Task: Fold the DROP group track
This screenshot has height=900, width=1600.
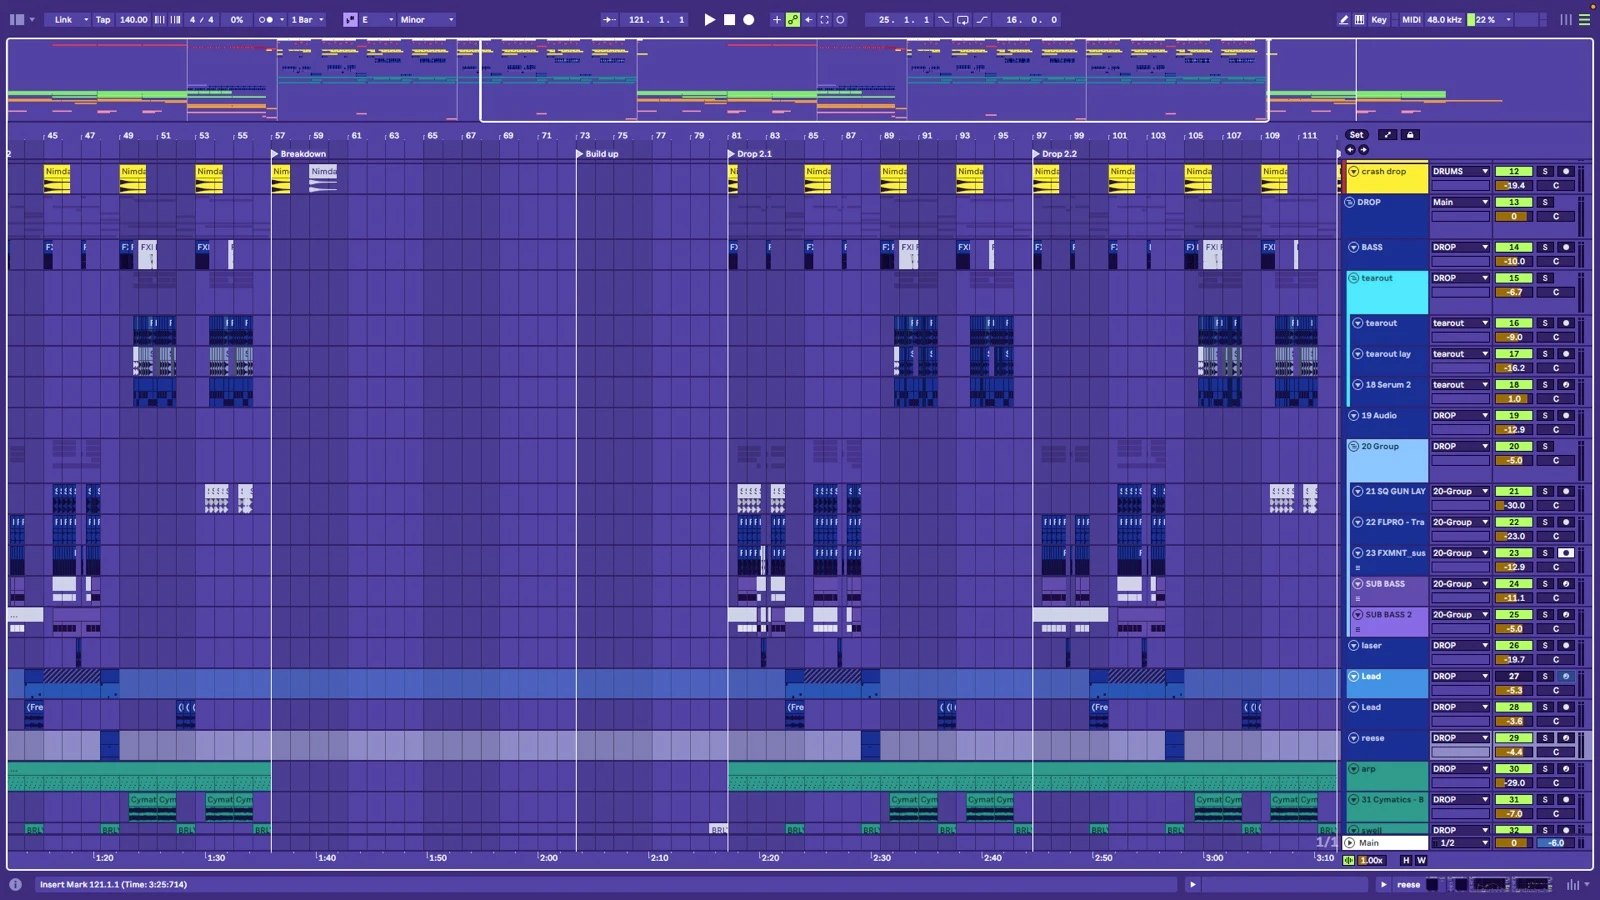Action: pos(1350,202)
